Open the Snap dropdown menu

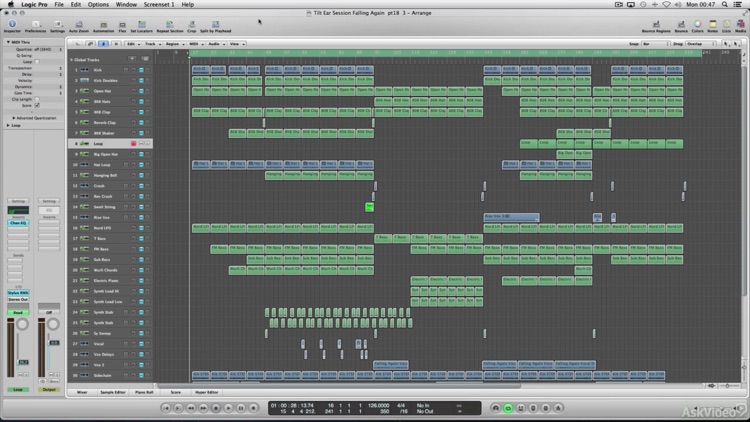point(655,44)
